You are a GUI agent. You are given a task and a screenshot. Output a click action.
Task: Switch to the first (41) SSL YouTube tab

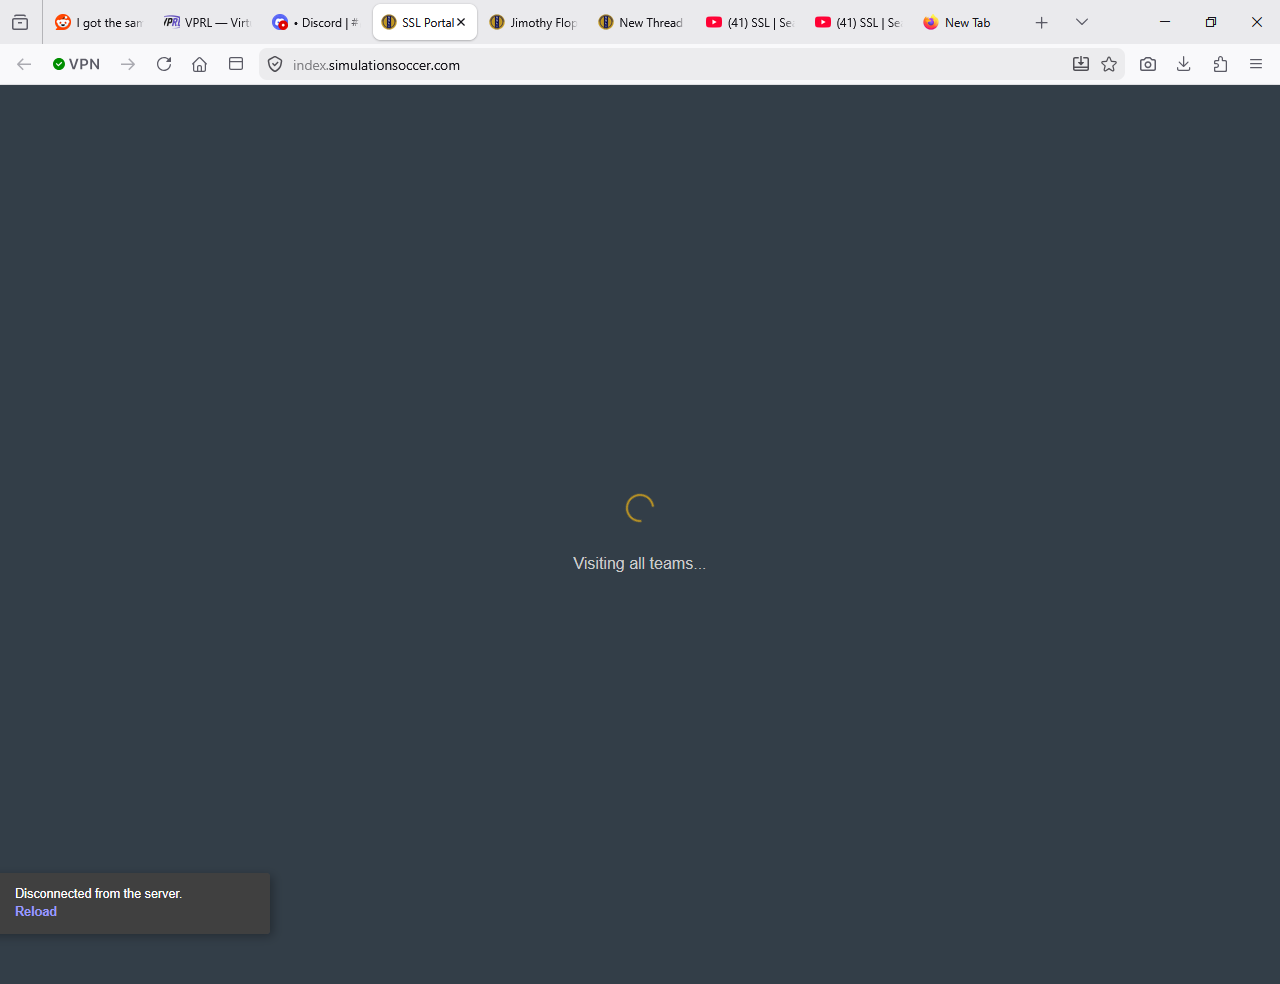click(x=749, y=22)
